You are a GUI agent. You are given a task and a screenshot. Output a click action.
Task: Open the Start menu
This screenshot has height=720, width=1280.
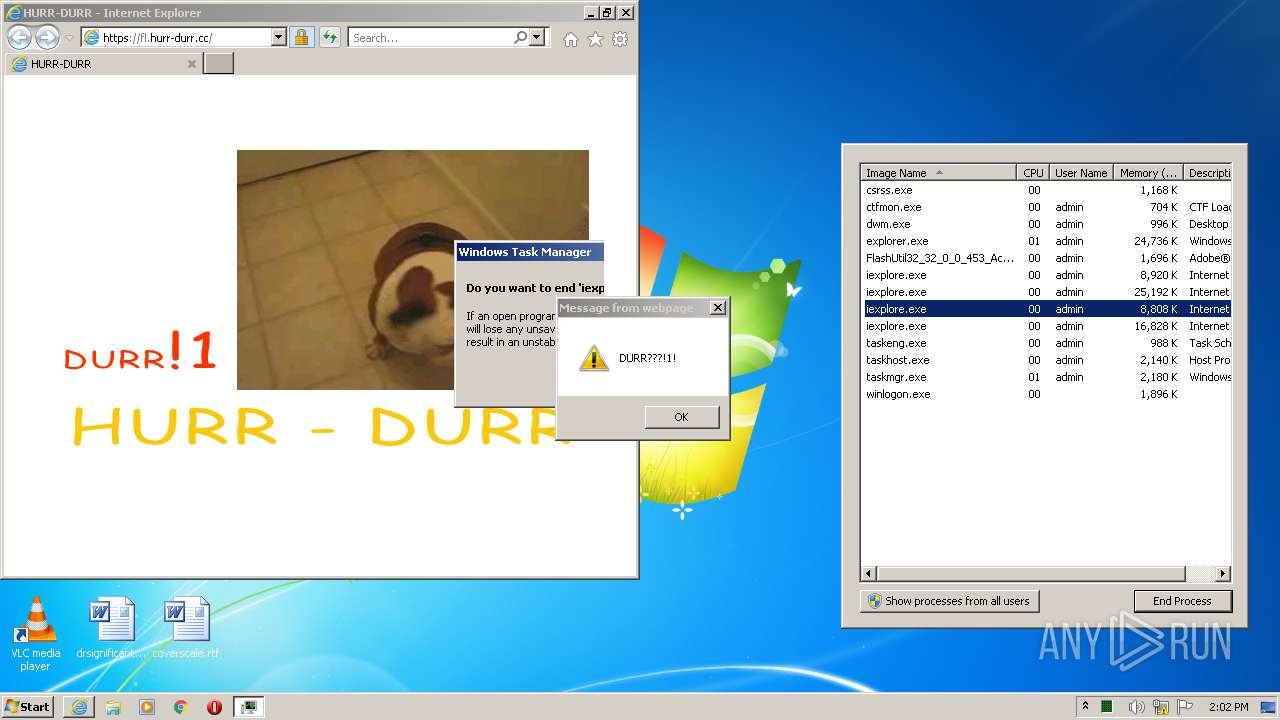[x=28, y=706]
